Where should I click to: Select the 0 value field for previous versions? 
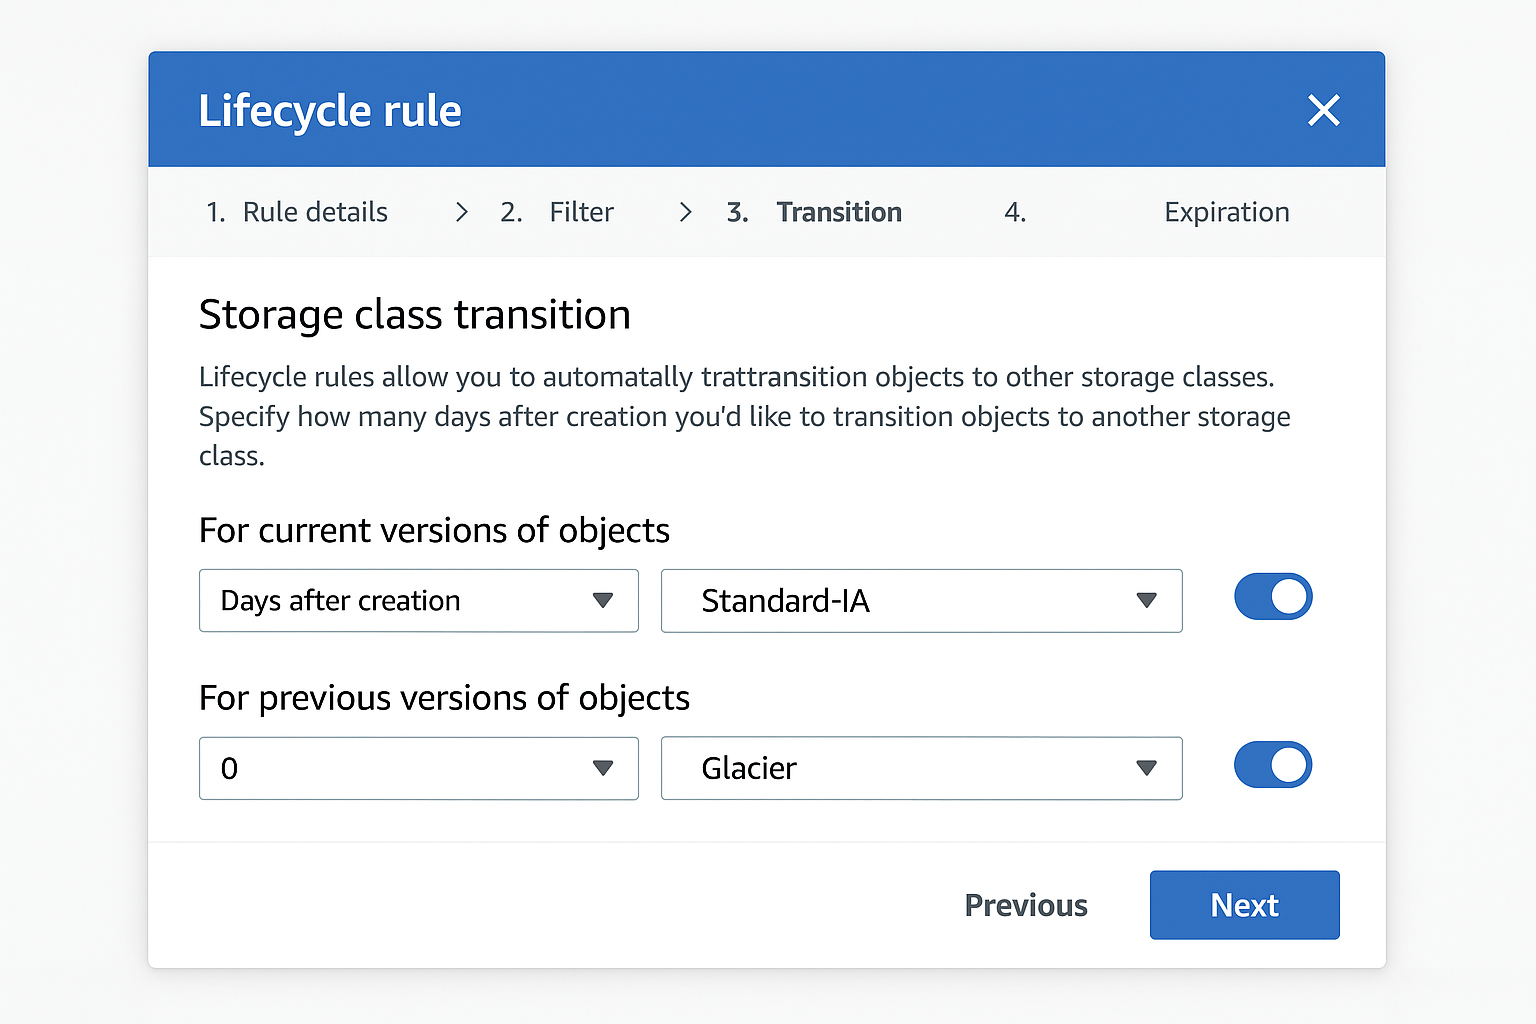(418, 768)
